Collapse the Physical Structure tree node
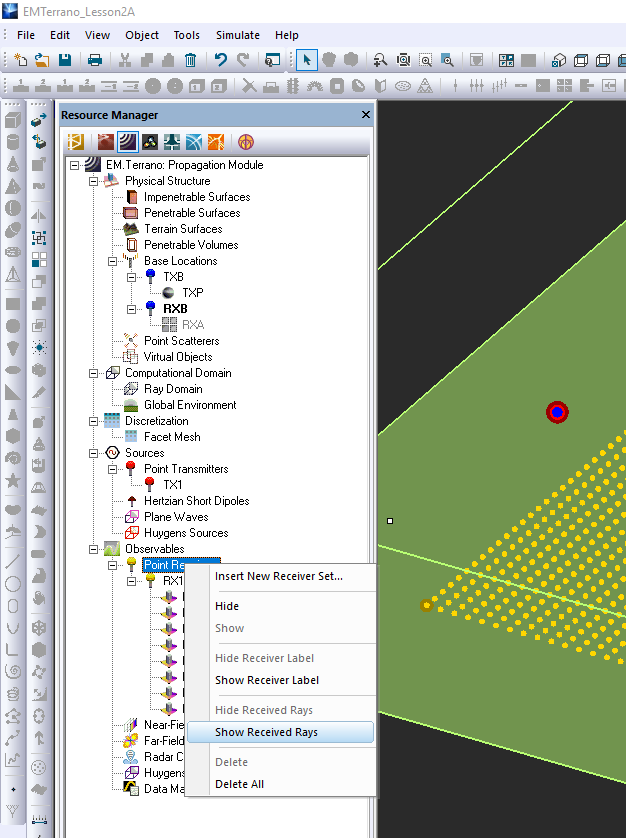The image size is (626, 838). 94,181
